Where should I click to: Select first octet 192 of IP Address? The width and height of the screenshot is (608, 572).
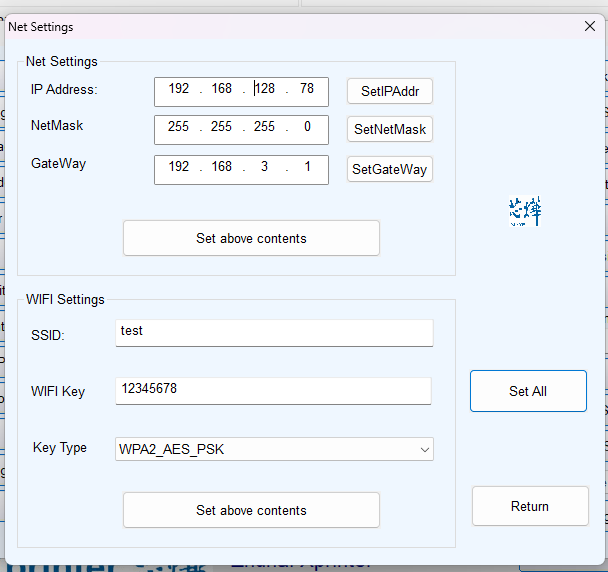(x=179, y=90)
